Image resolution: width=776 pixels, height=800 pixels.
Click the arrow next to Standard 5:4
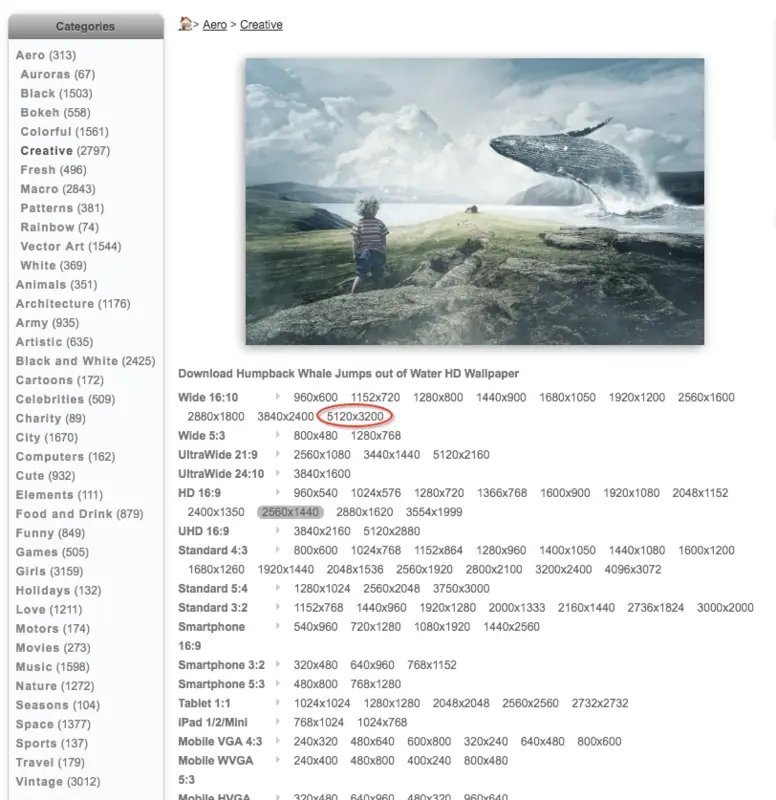(x=278, y=588)
